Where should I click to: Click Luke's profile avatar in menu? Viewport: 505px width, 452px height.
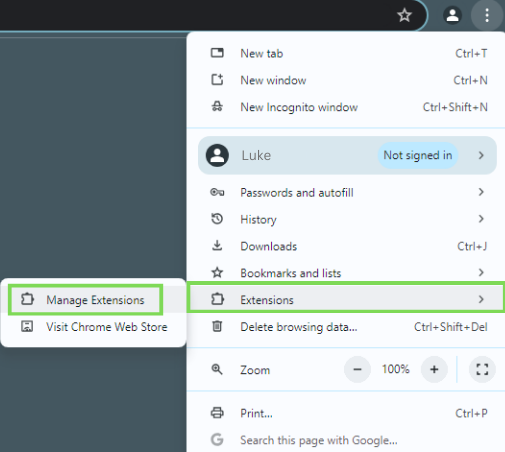pos(217,155)
